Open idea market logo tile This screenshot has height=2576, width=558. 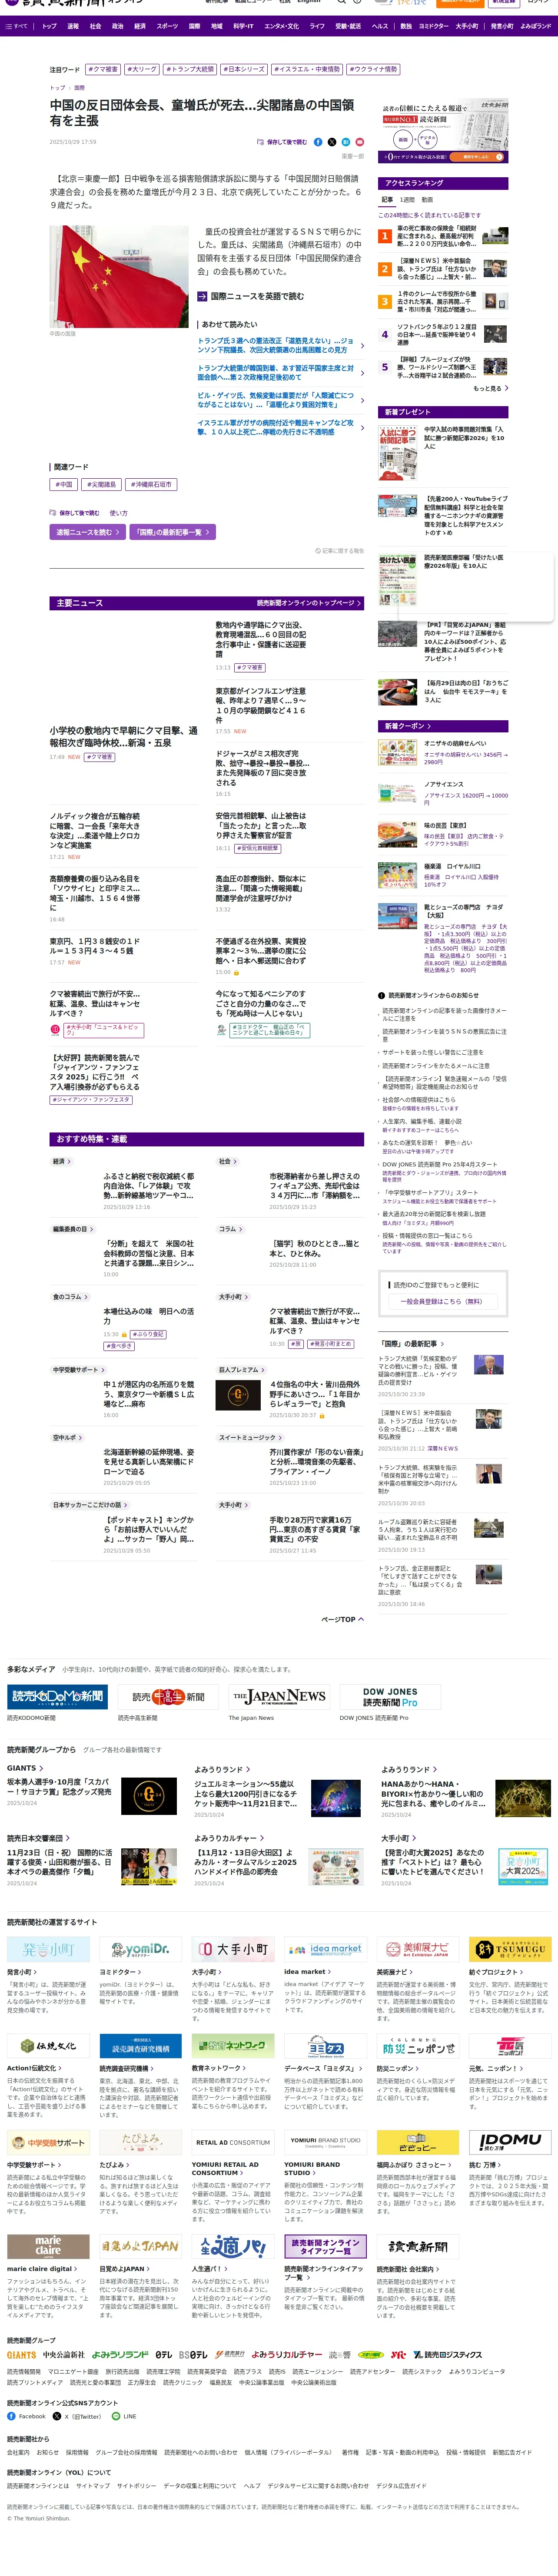click(x=325, y=1949)
